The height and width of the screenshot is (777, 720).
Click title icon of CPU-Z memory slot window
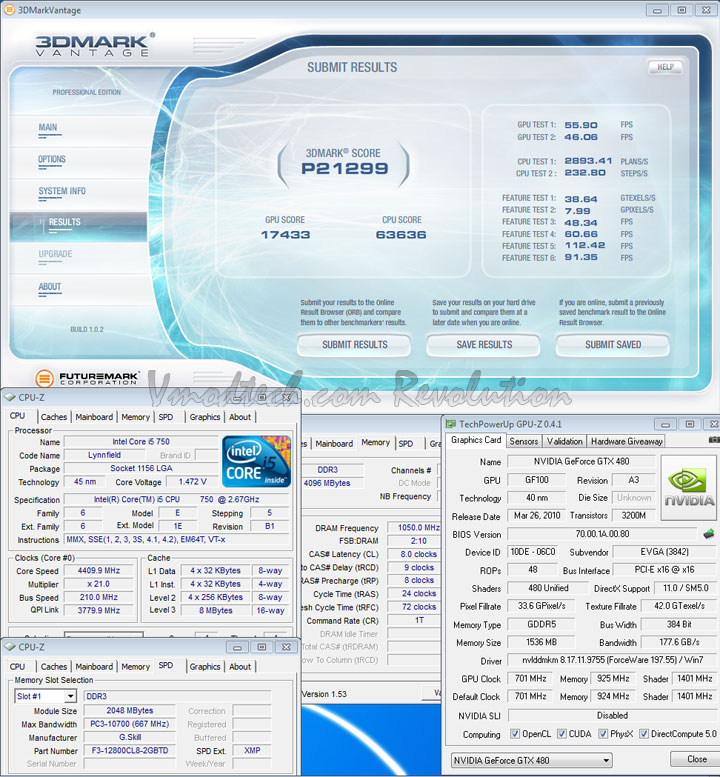point(9,647)
